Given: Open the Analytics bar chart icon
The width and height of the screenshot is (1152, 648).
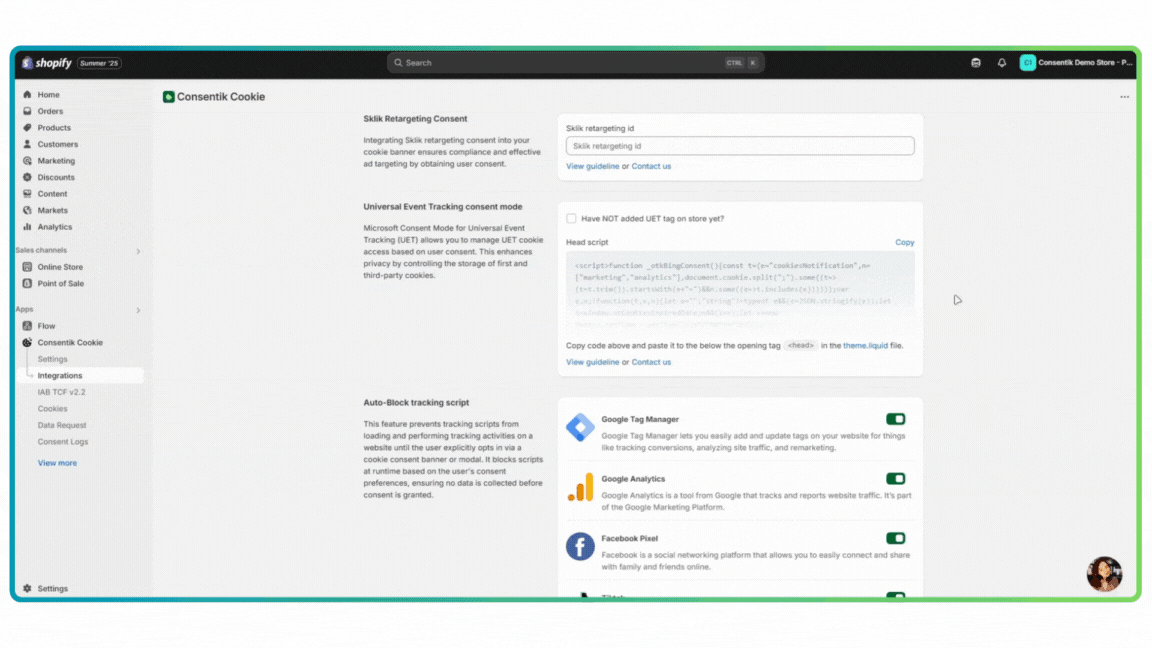Looking at the screenshot, I should point(27,227).
